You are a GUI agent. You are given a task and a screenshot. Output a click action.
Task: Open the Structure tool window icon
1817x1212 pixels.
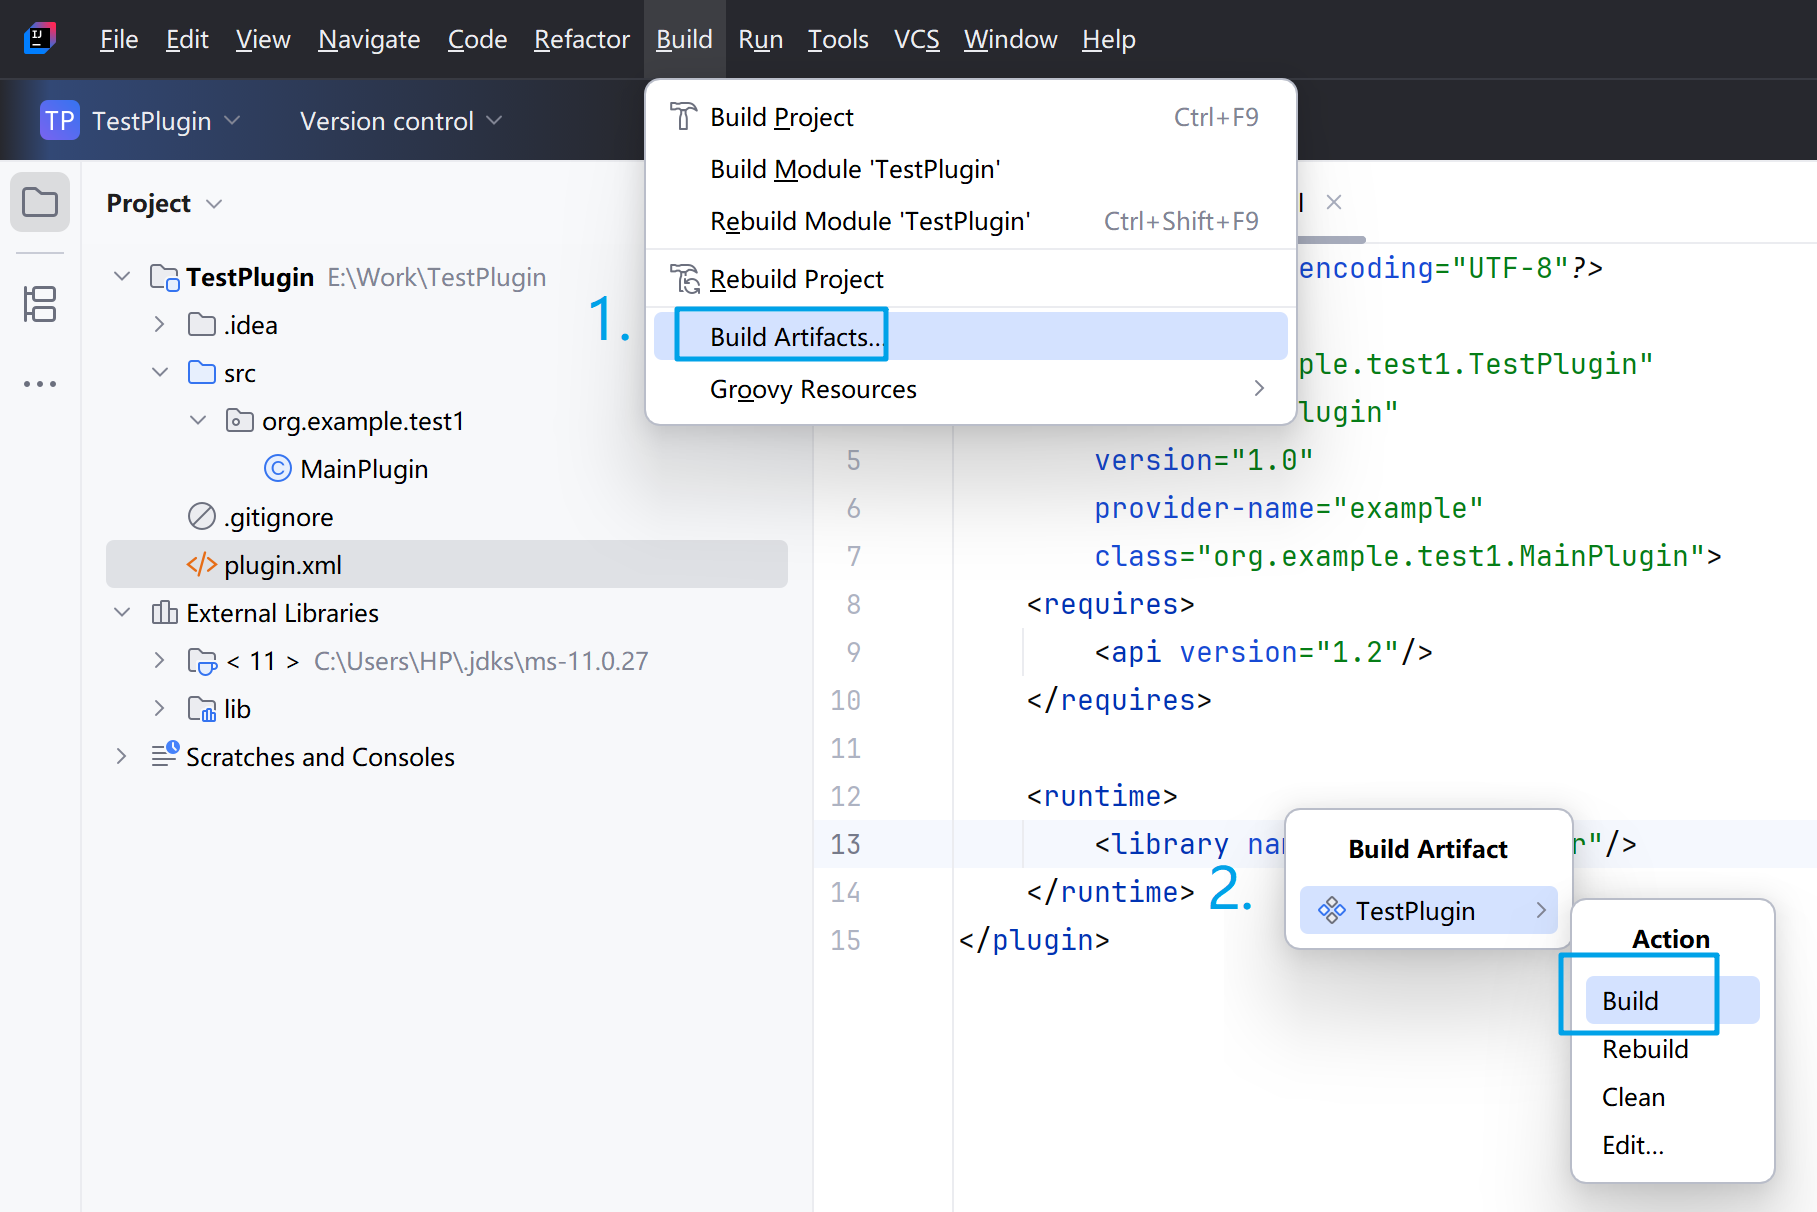(40, 304)
